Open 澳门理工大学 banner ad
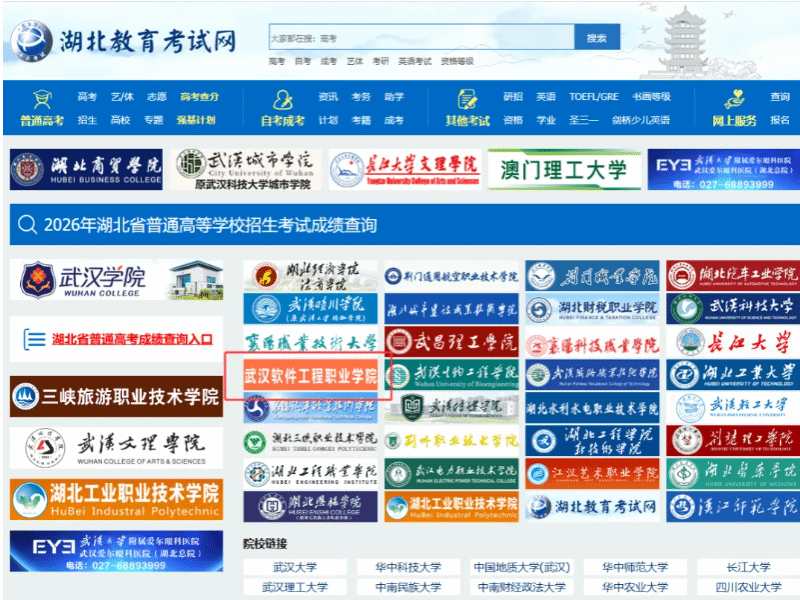This screenshot has height=600, width=800. coord(564,169)
